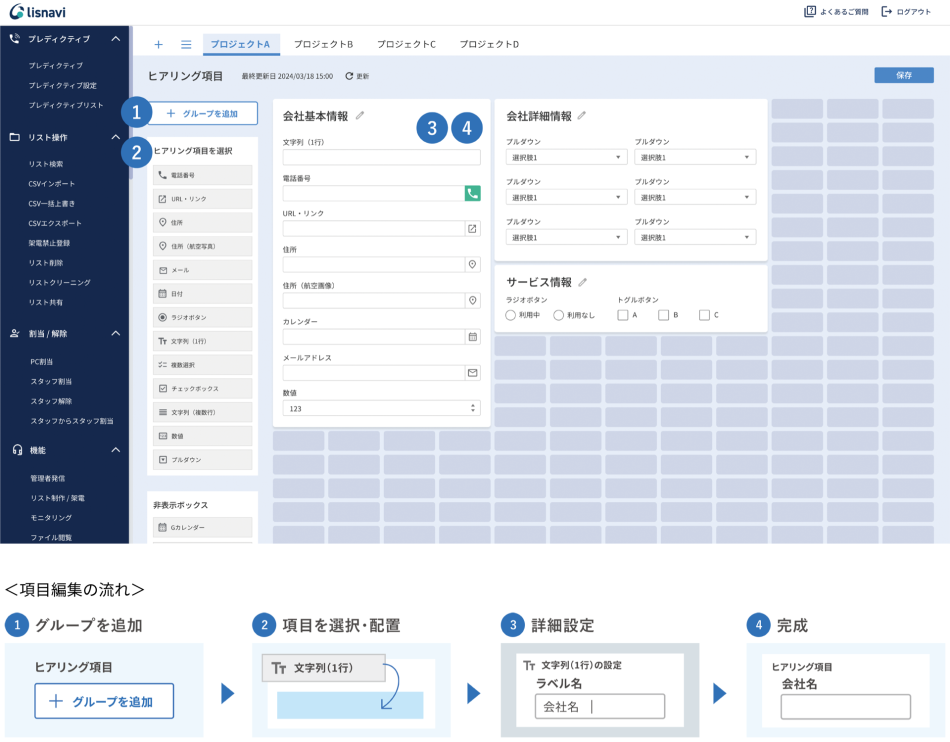Click the 数値 stepper arrows
The width and height of the screenshot is (950, 742).
coord(473,408)
